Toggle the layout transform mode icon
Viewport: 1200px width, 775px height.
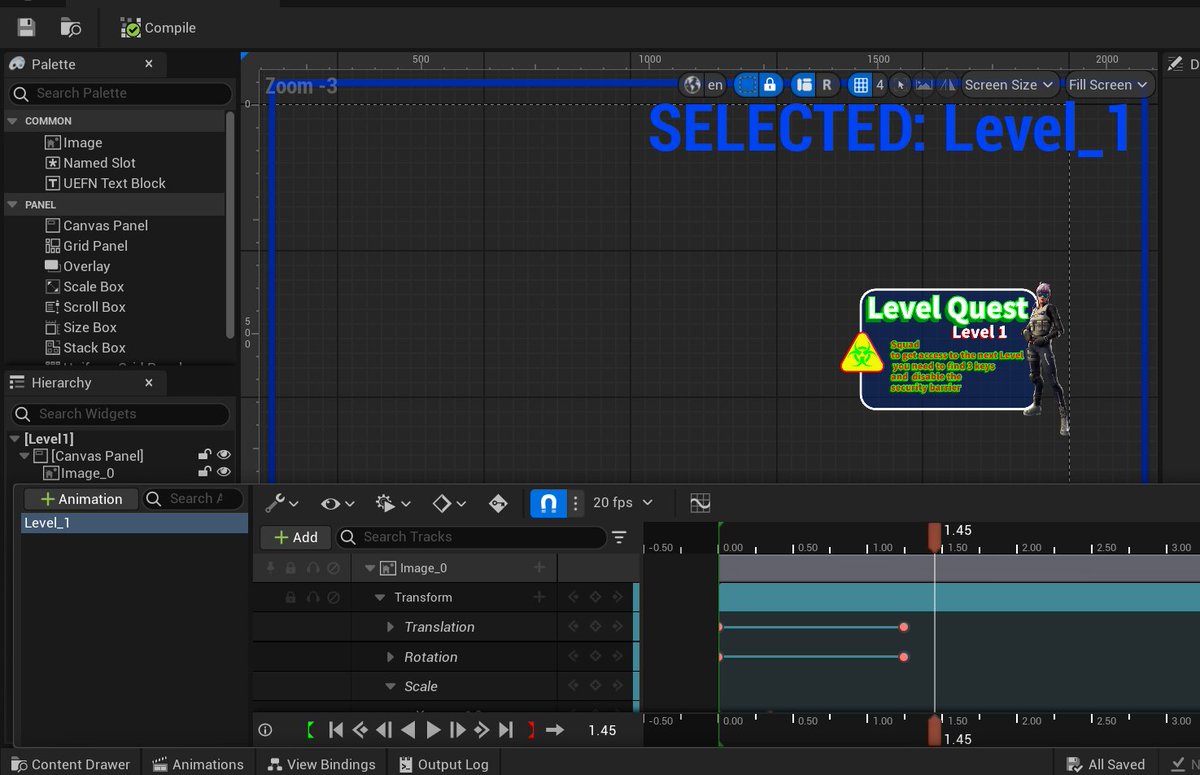(x=803, y=85)
